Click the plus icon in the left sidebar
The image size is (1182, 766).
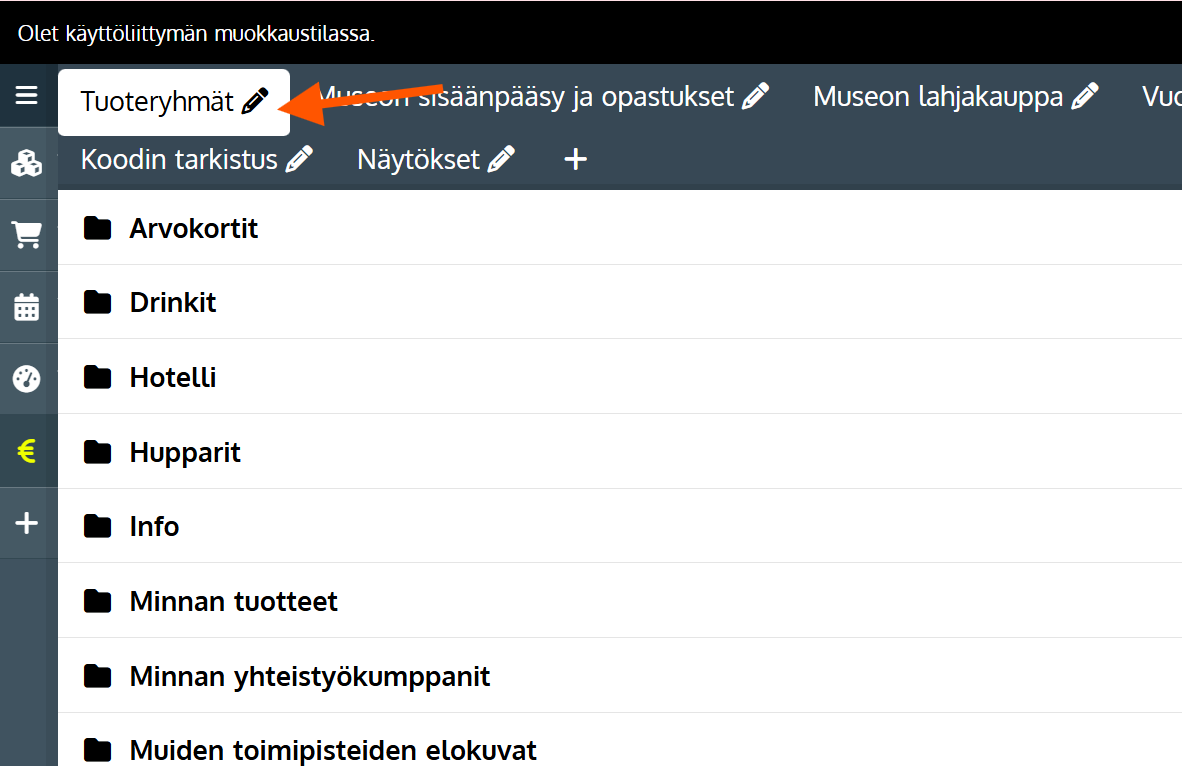coord(27,523)
